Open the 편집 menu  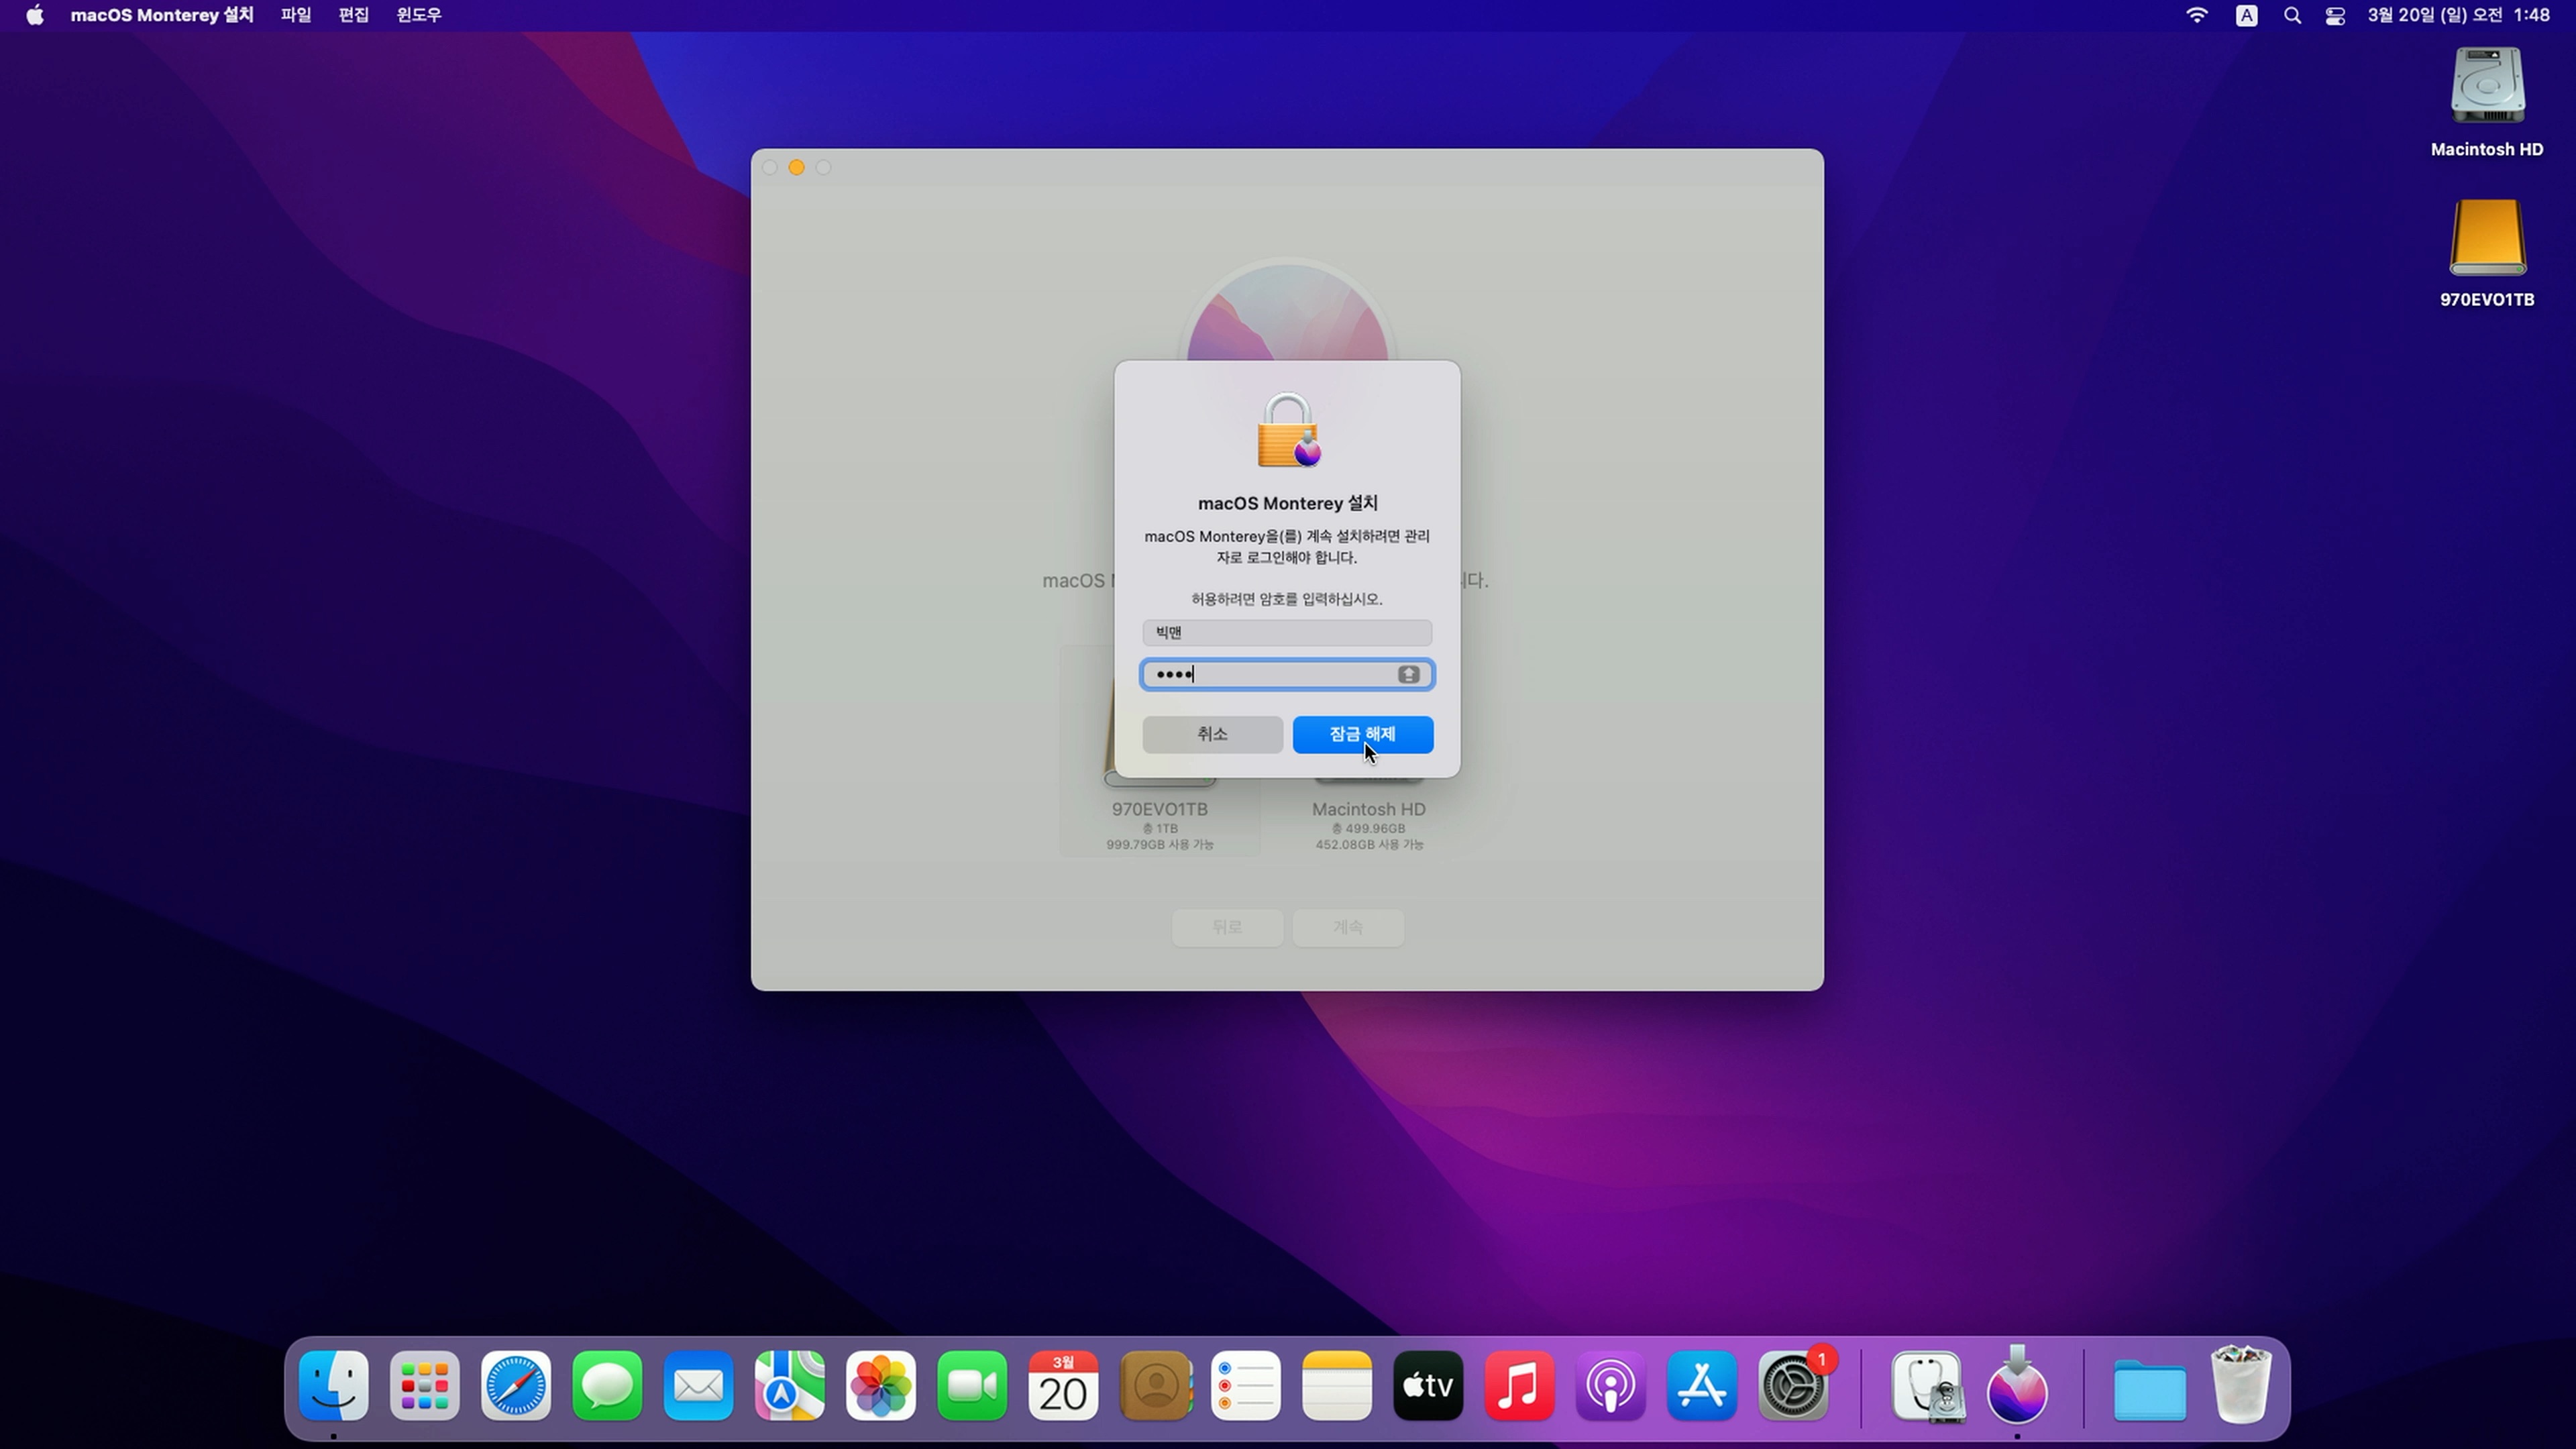click(354, 15)
